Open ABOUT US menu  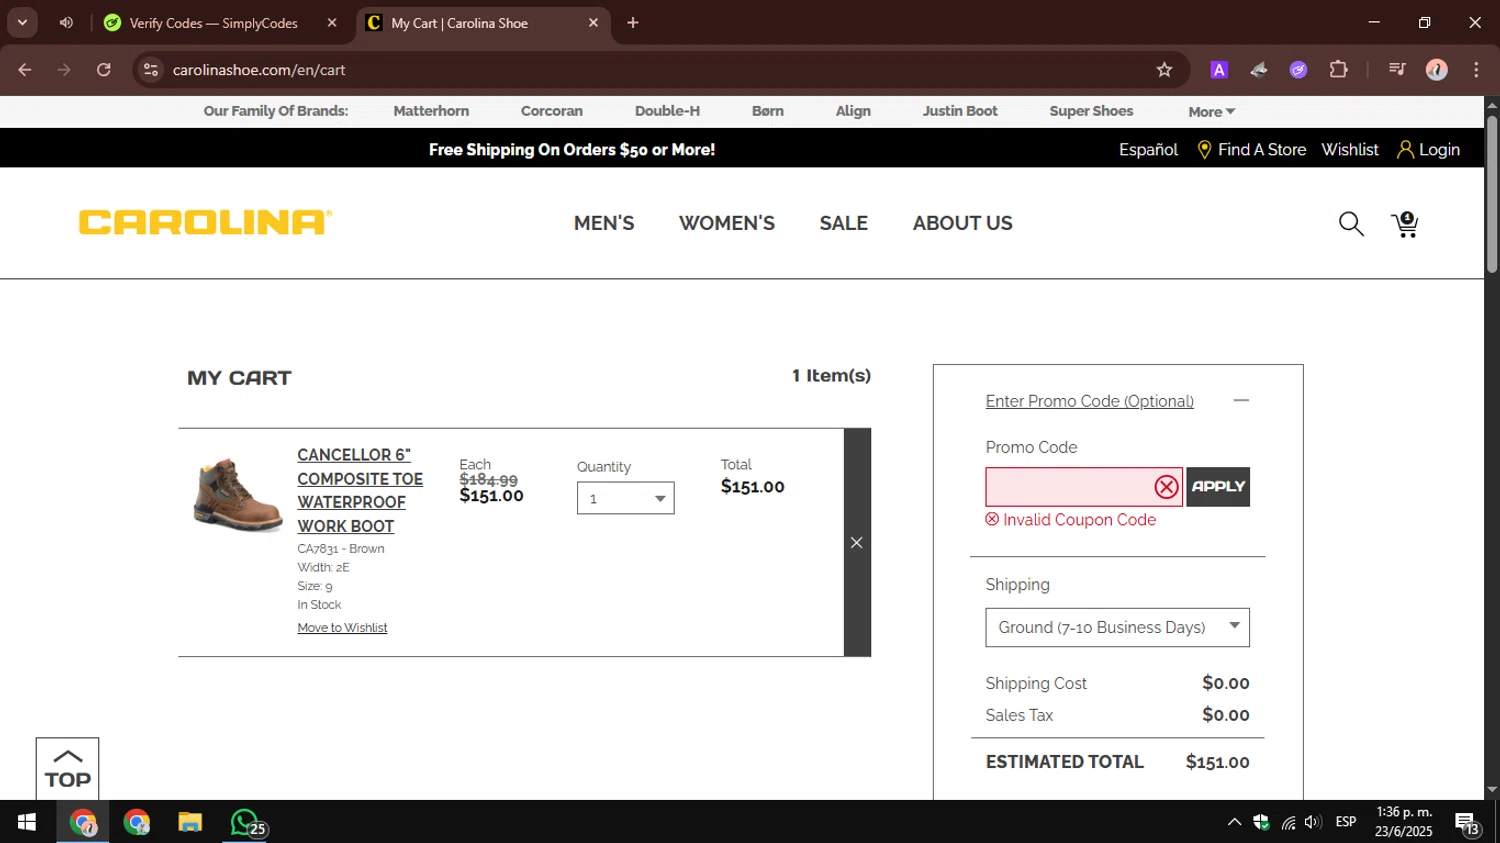[x=962, y=223]
